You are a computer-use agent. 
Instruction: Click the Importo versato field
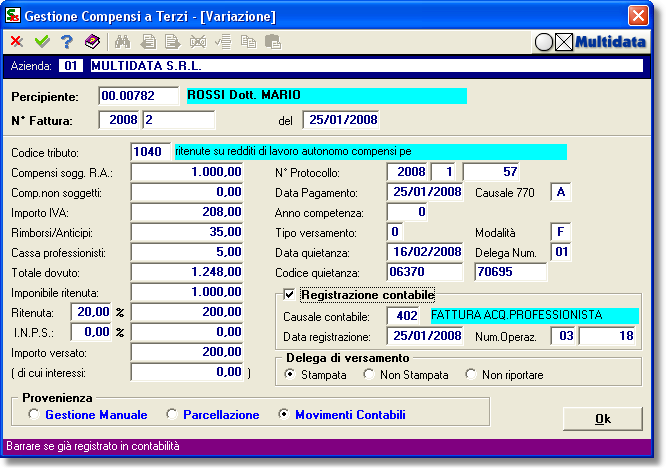click(x=187, y=352)
